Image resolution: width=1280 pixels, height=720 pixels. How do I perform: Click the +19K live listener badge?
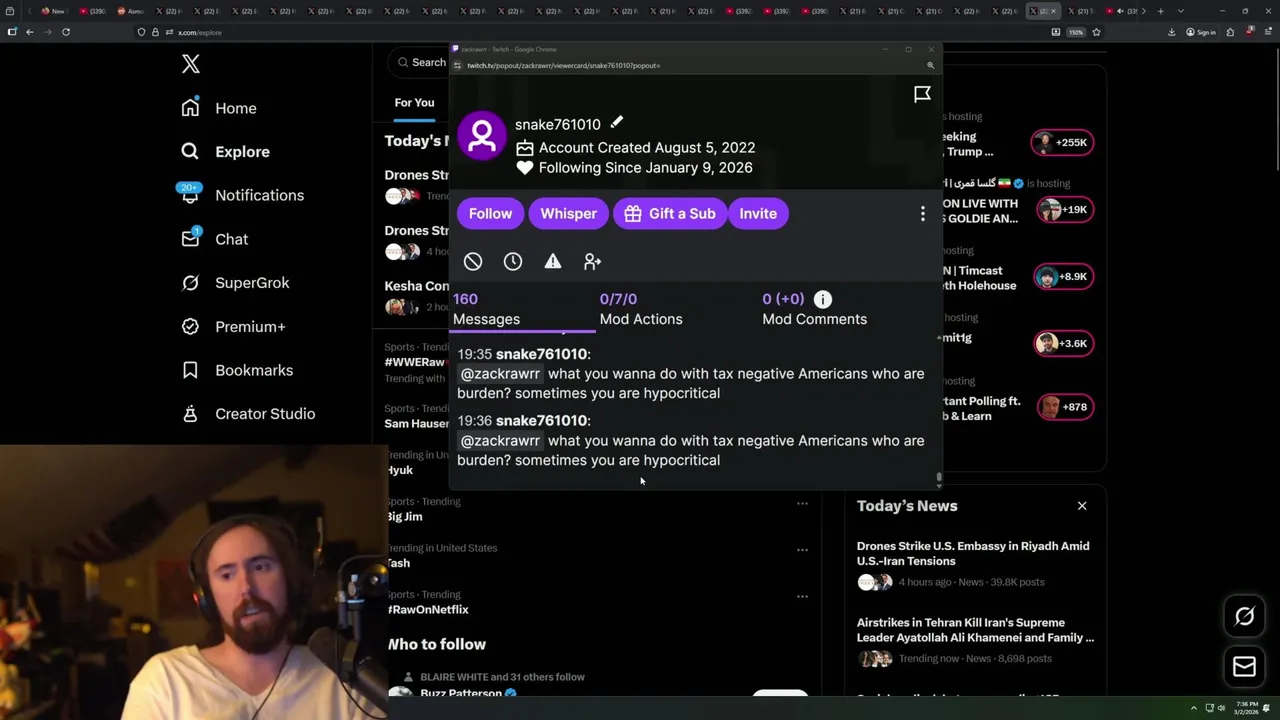tap(1063, 210)
